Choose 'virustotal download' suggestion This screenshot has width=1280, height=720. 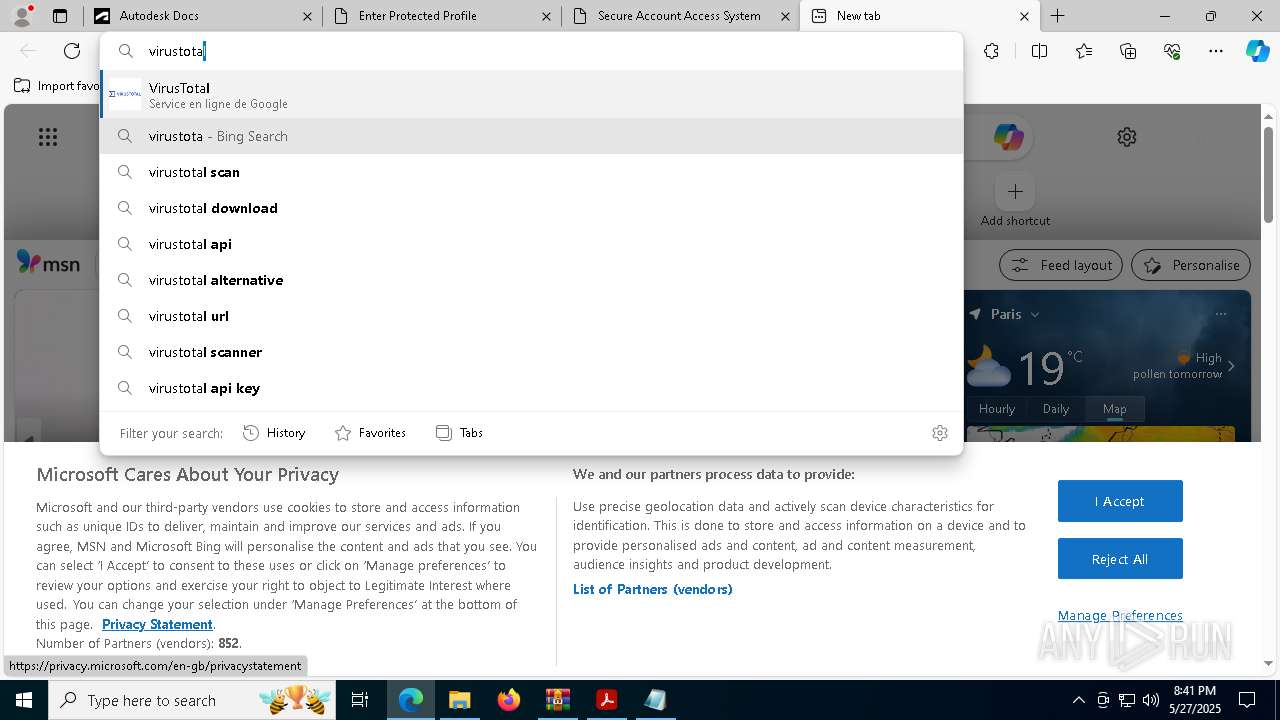coord(531,208)
